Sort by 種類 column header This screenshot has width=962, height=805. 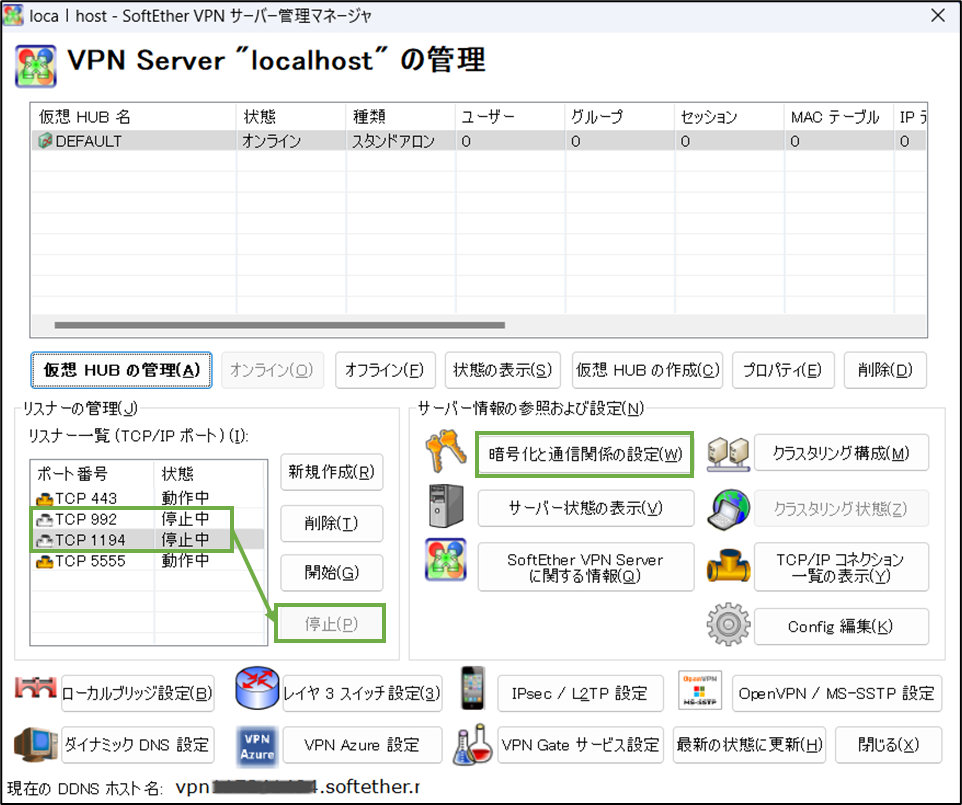[401, 117]
